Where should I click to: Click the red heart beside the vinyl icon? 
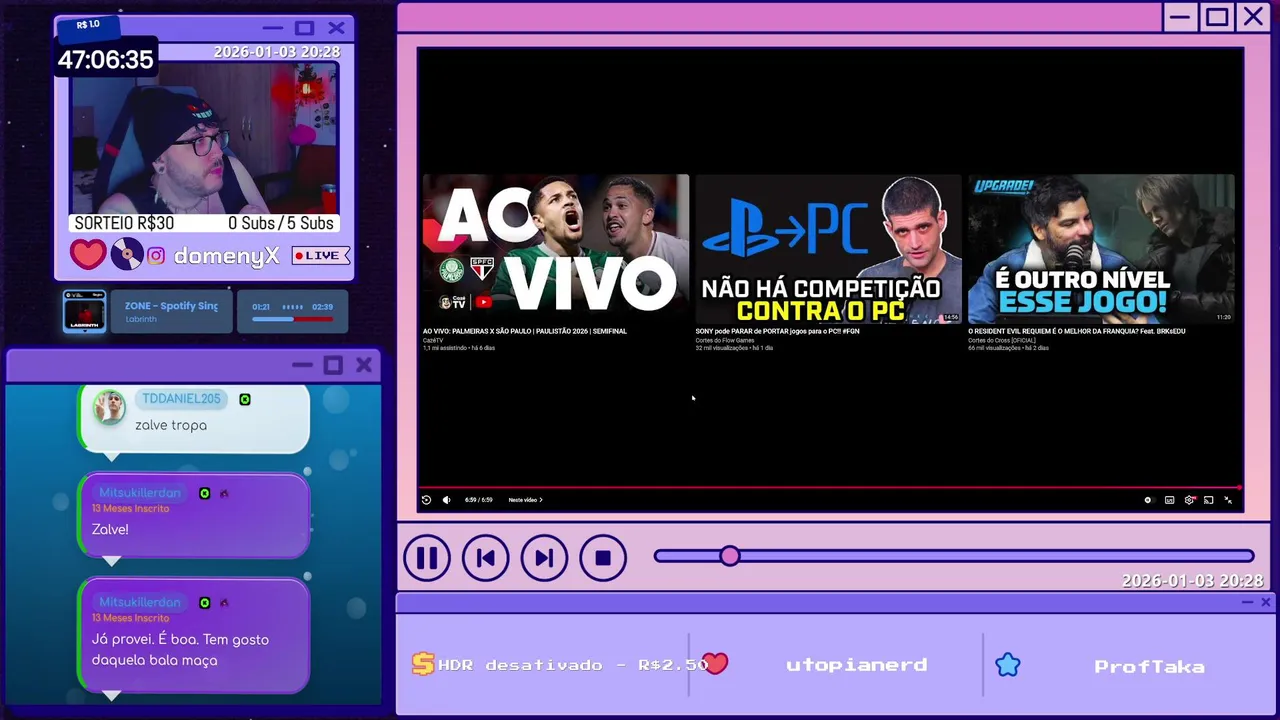(88, 254)
